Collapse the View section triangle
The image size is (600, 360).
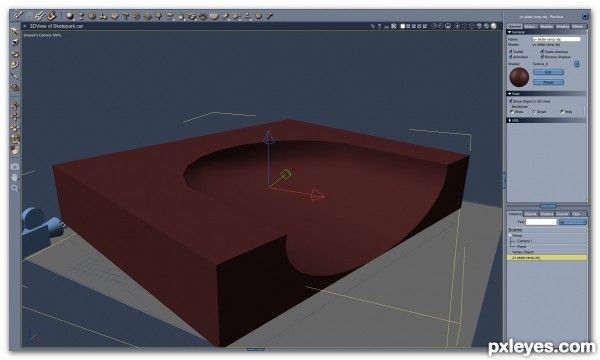pyautogui.click(x=510, y=94)
